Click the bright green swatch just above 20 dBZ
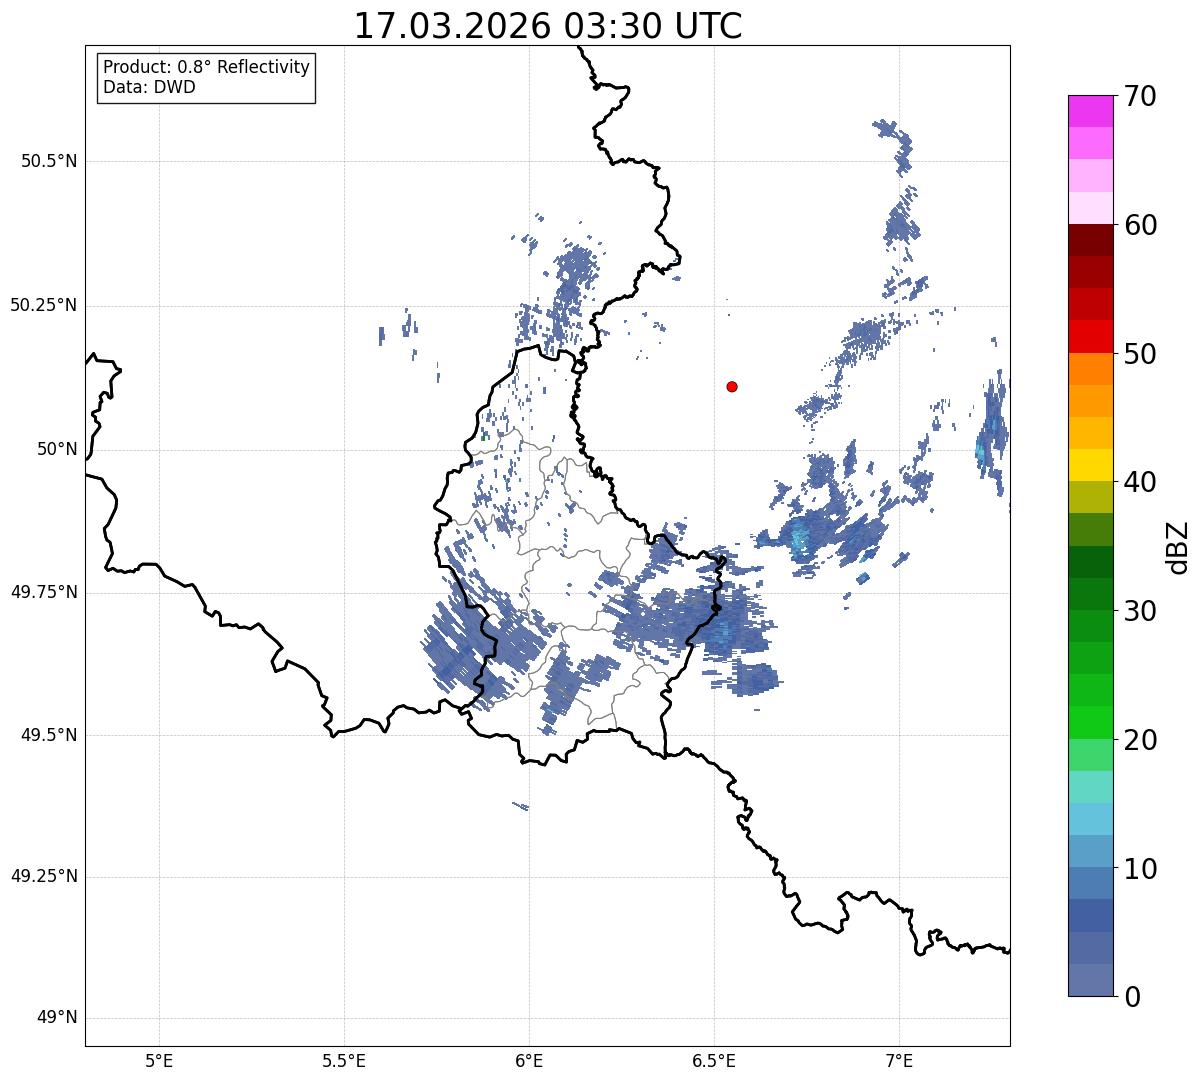This screenshot has width=1202, height=1081. click(x=1090, y=722)
